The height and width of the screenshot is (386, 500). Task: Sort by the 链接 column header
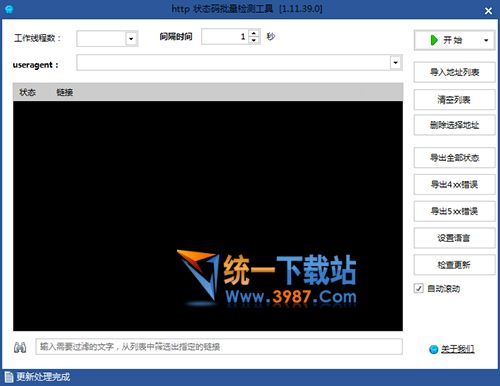[65, 92]
